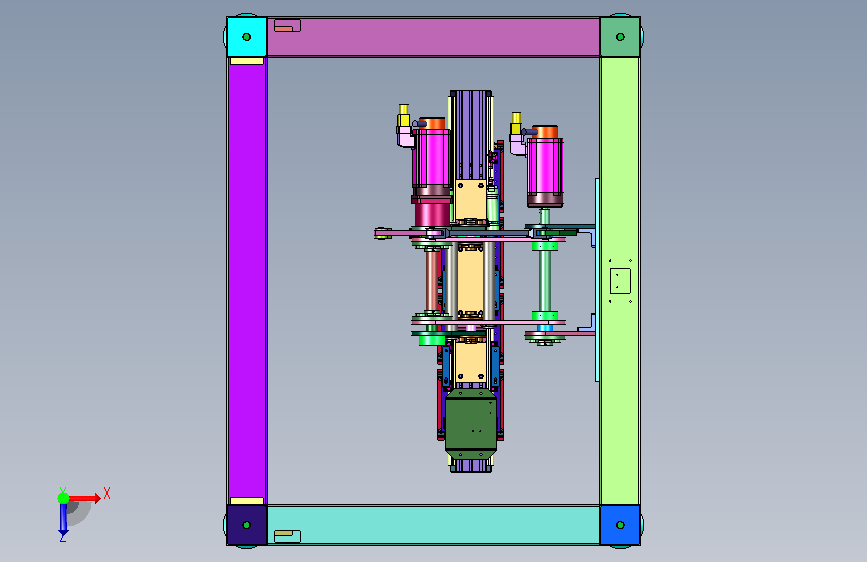This screenshot has width=867, height=562.
Task: Select the yellow connector on left motor
Action: [404, 116]
